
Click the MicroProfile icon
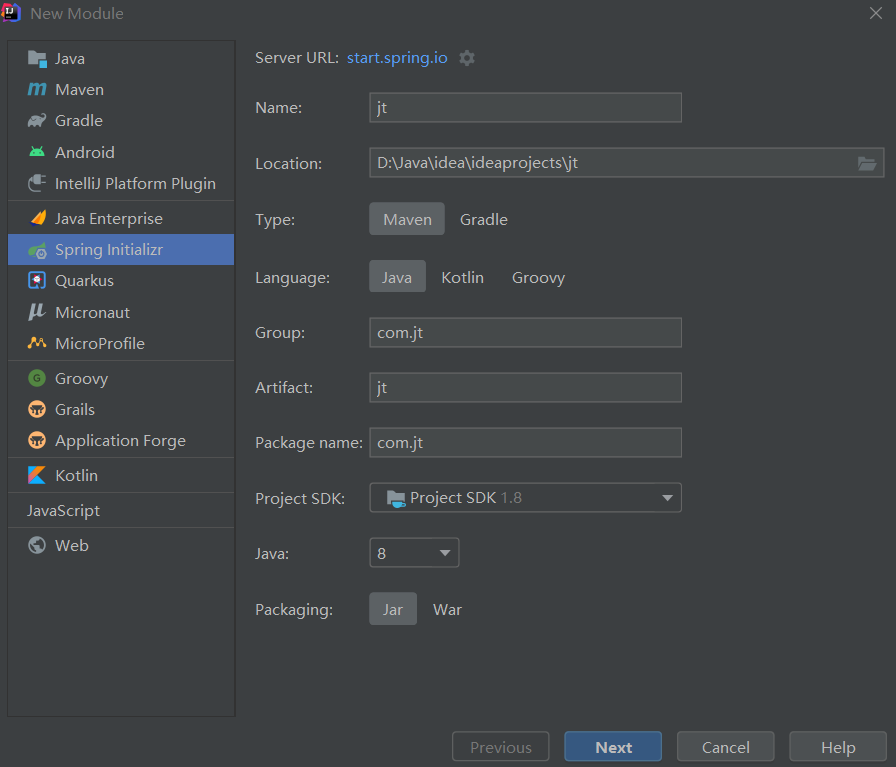pyautogui.click(x=37, y=343)
